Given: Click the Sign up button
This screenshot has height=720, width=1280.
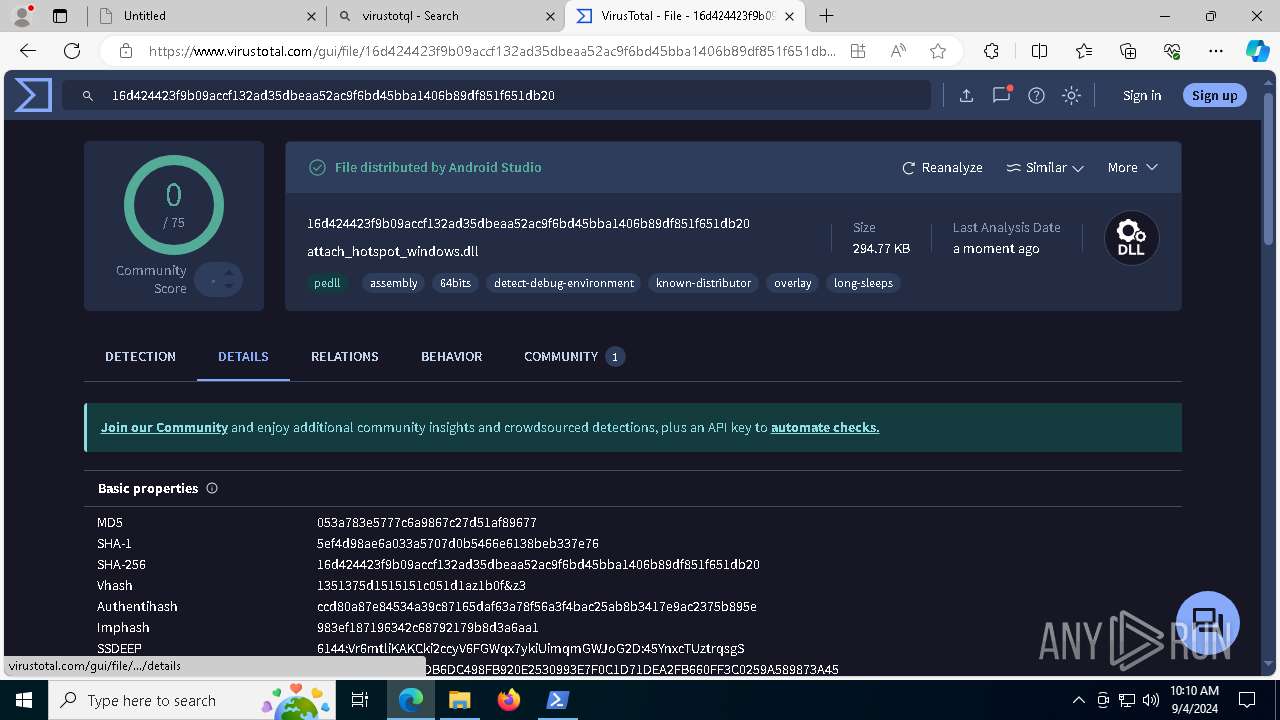Looking at the screenshot, I should (x=1215, y=95).
